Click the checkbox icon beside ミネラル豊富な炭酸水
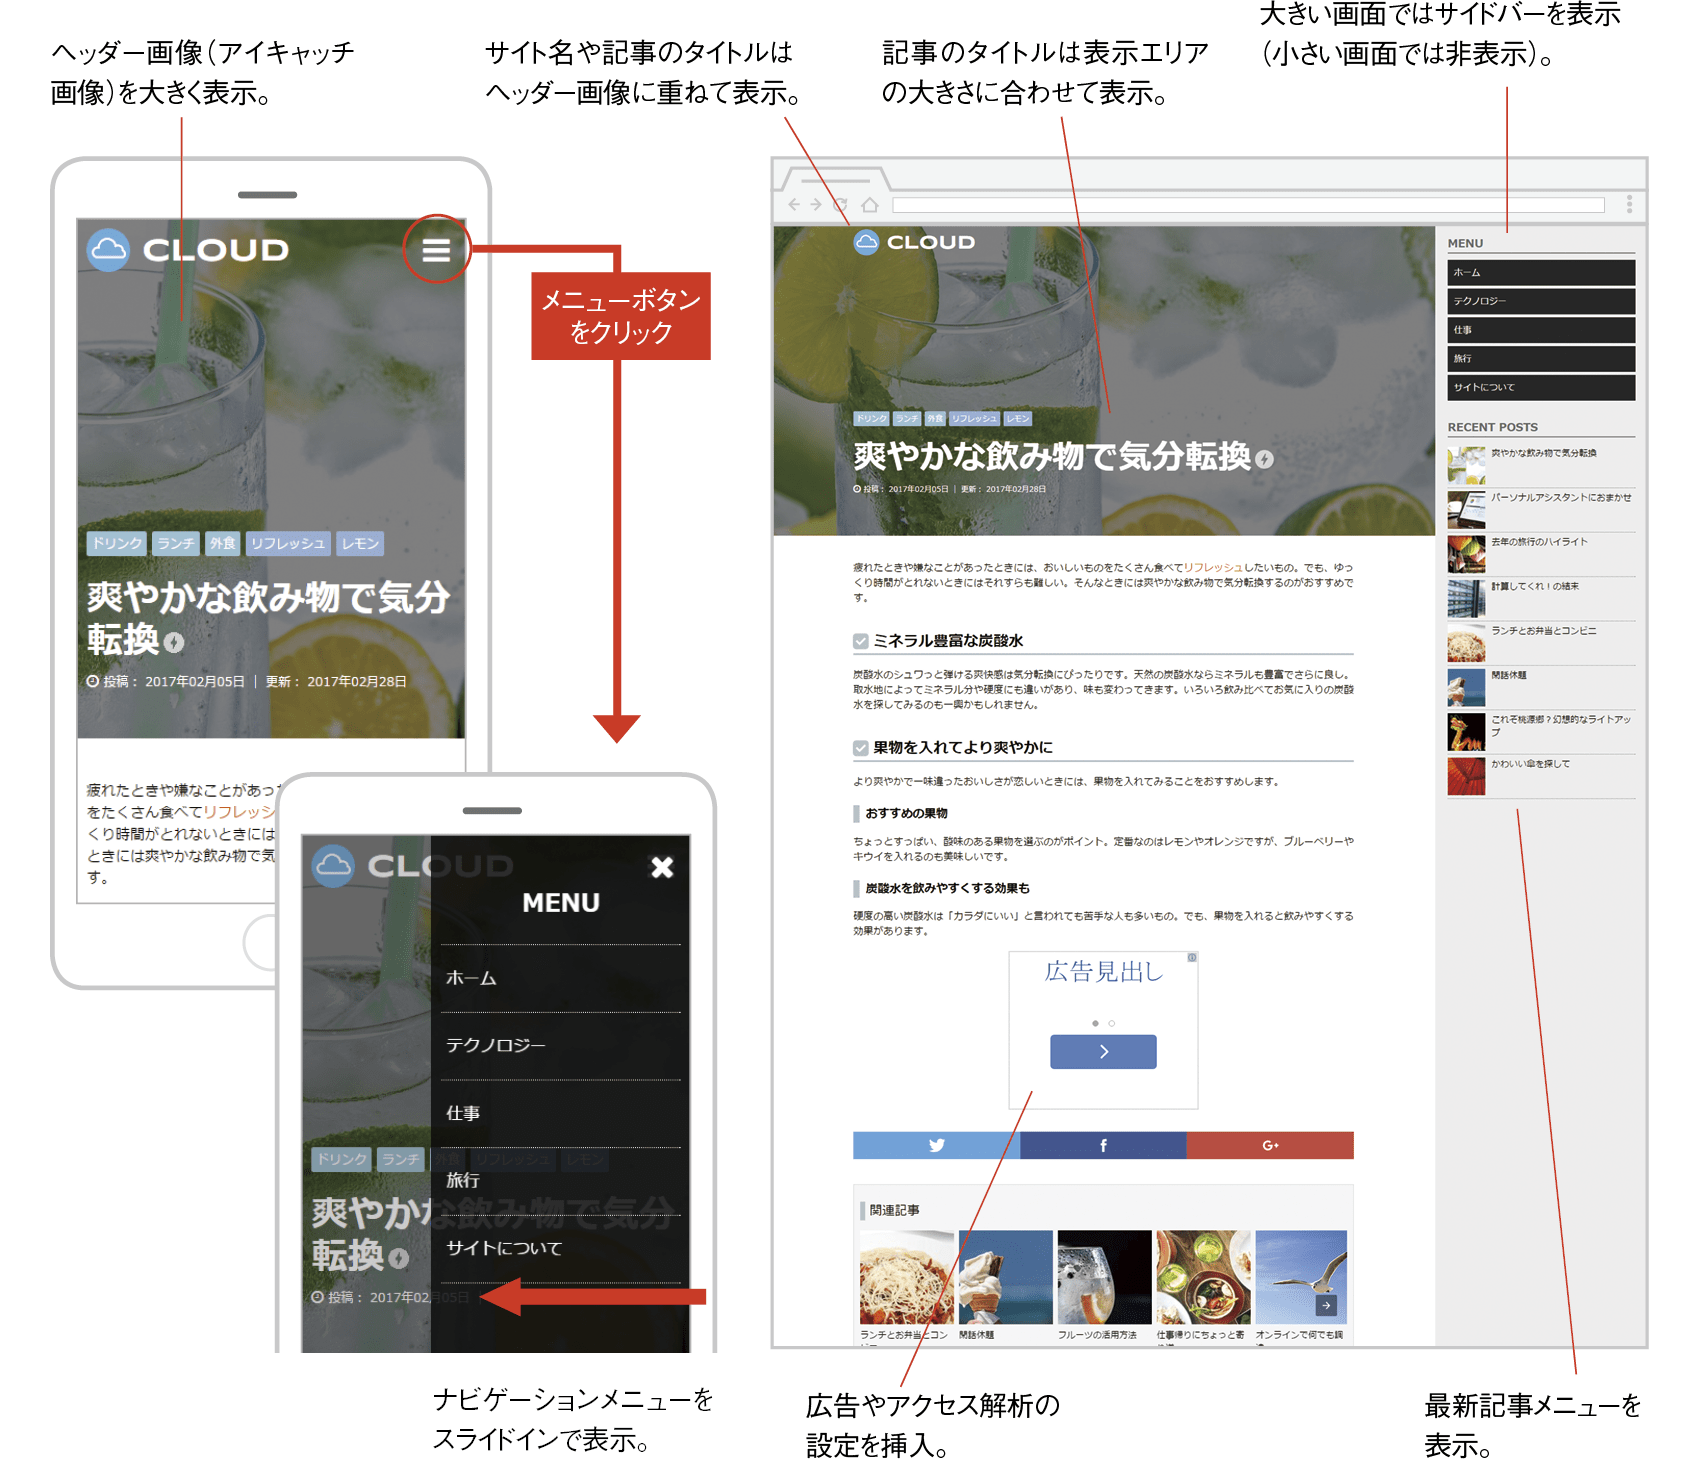This screenshot has width=1700, height=1470. click(861, 641)
